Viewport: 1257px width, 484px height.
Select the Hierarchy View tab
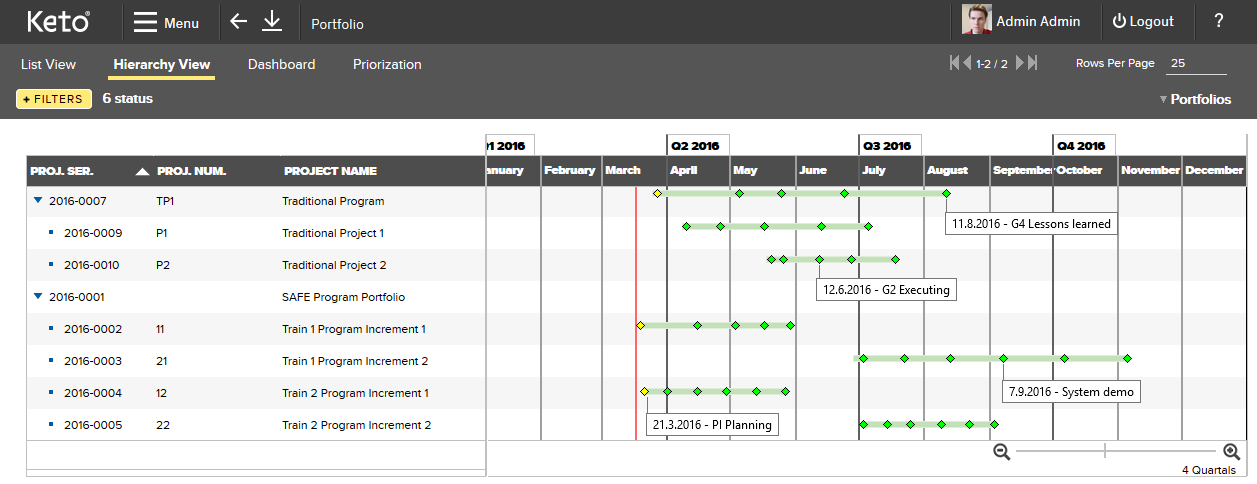click(x=162, y=64)
